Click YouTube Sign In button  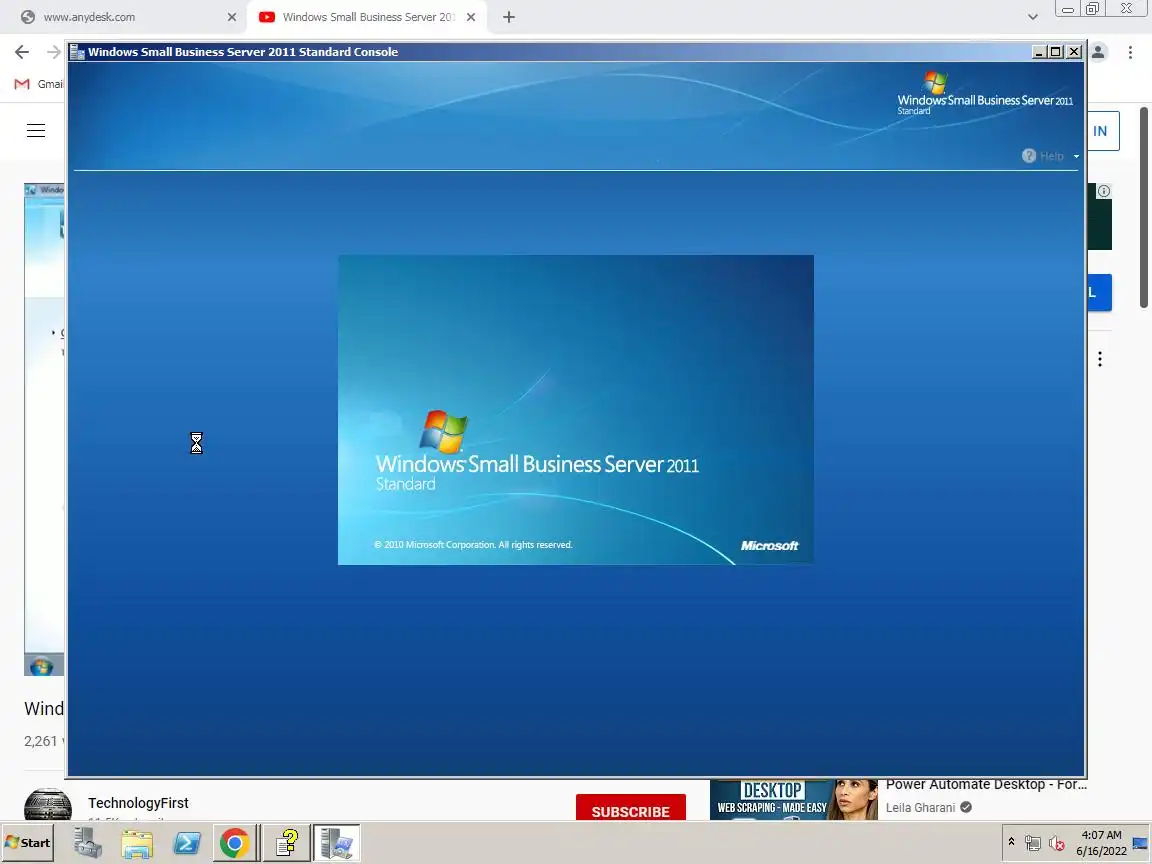[x=1102, y=131]
